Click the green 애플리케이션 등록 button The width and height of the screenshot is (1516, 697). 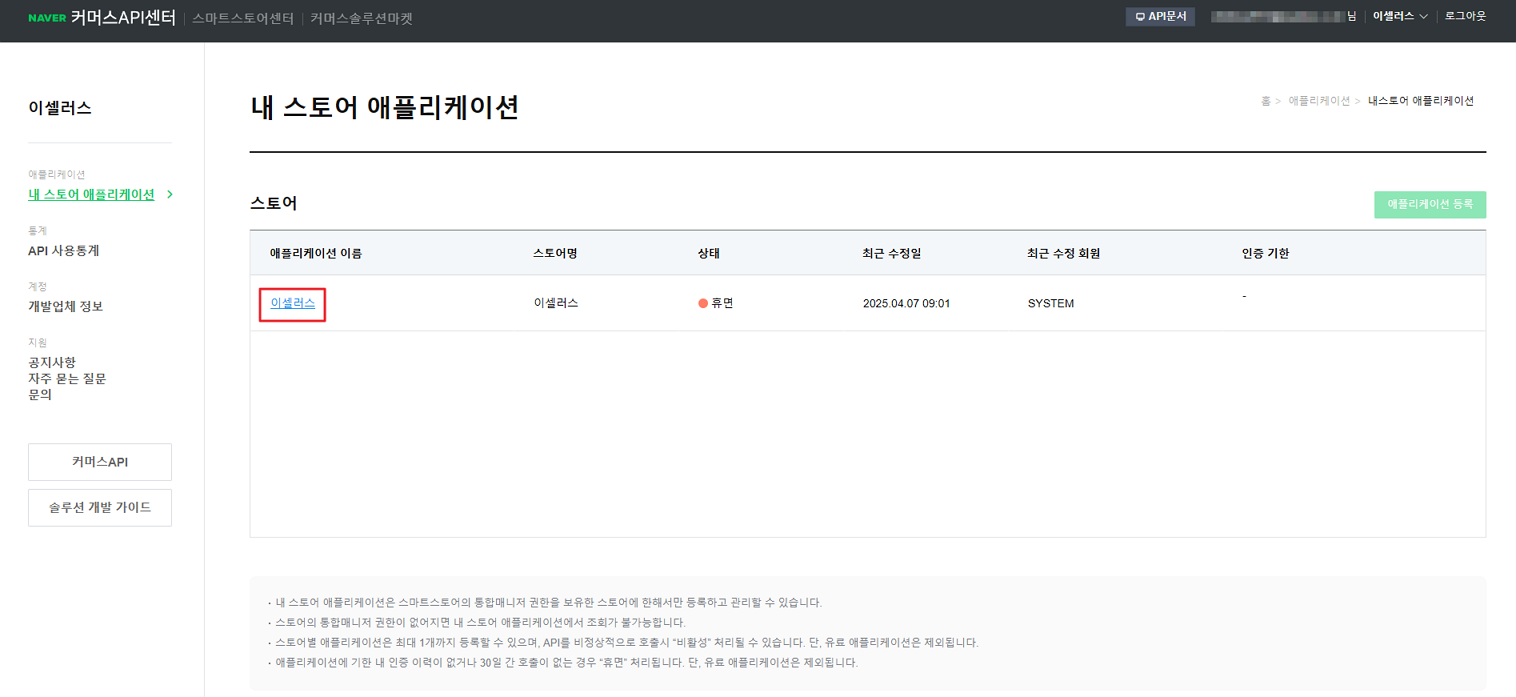(x=1430, y=204)
